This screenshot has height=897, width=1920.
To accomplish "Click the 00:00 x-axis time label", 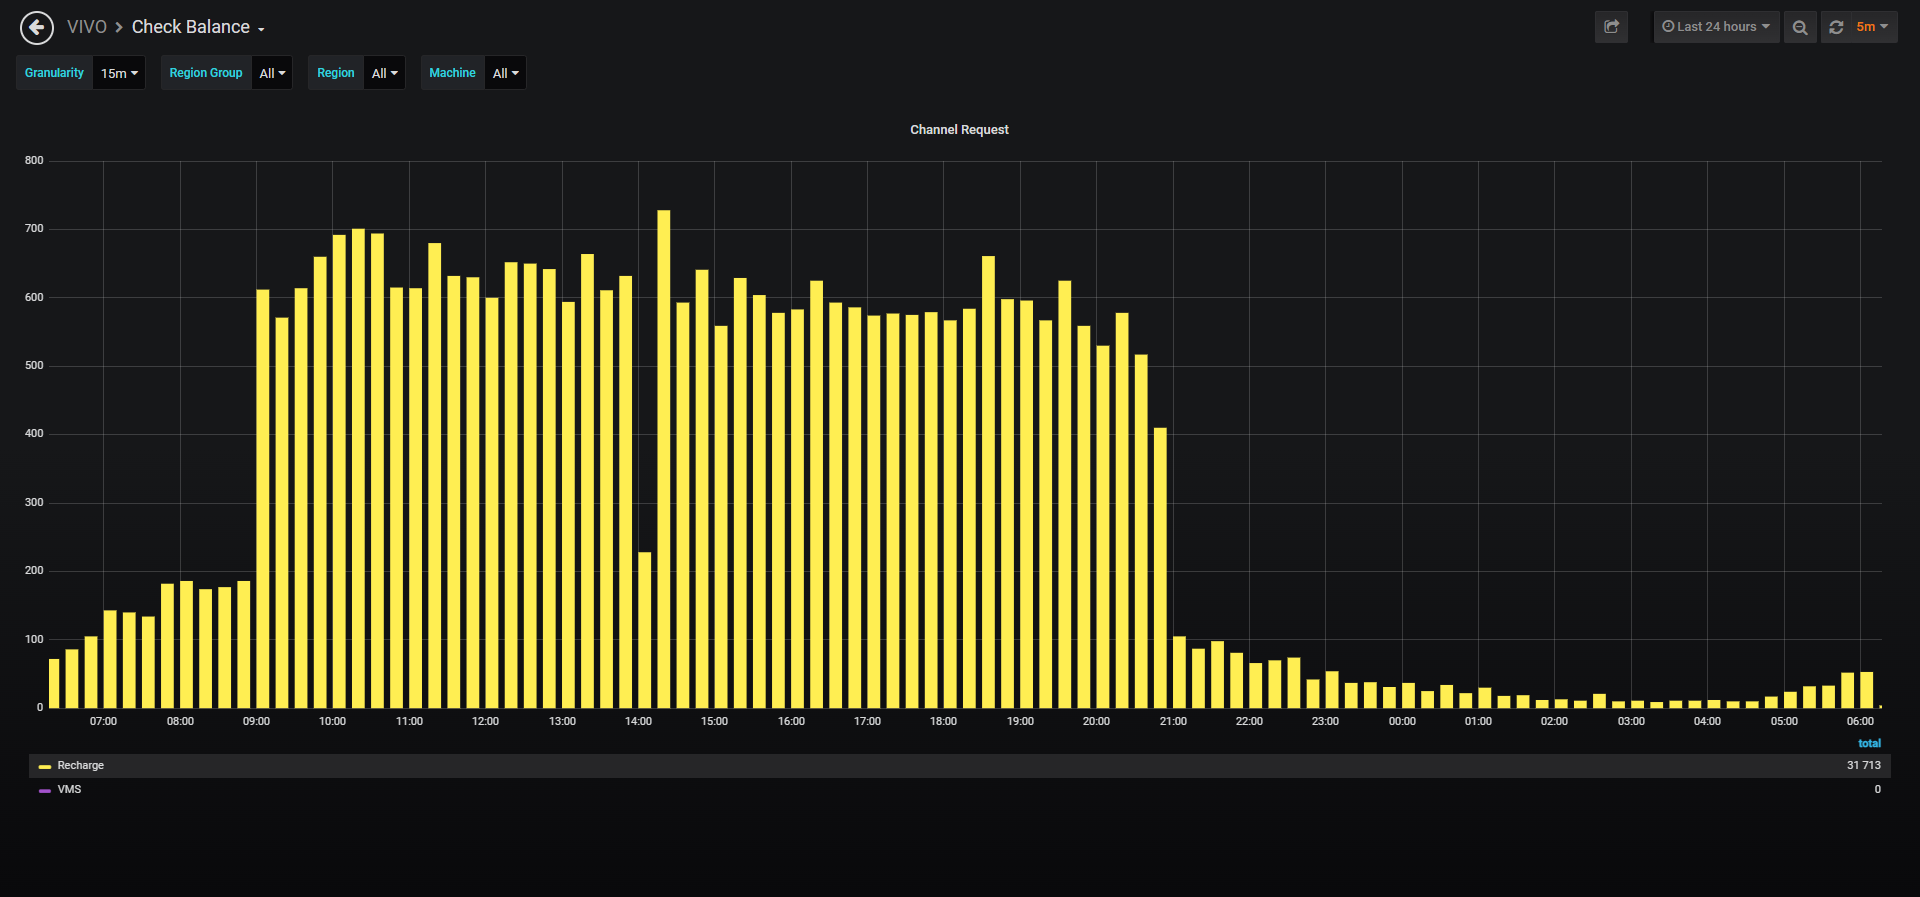I will pos(1402,722).
